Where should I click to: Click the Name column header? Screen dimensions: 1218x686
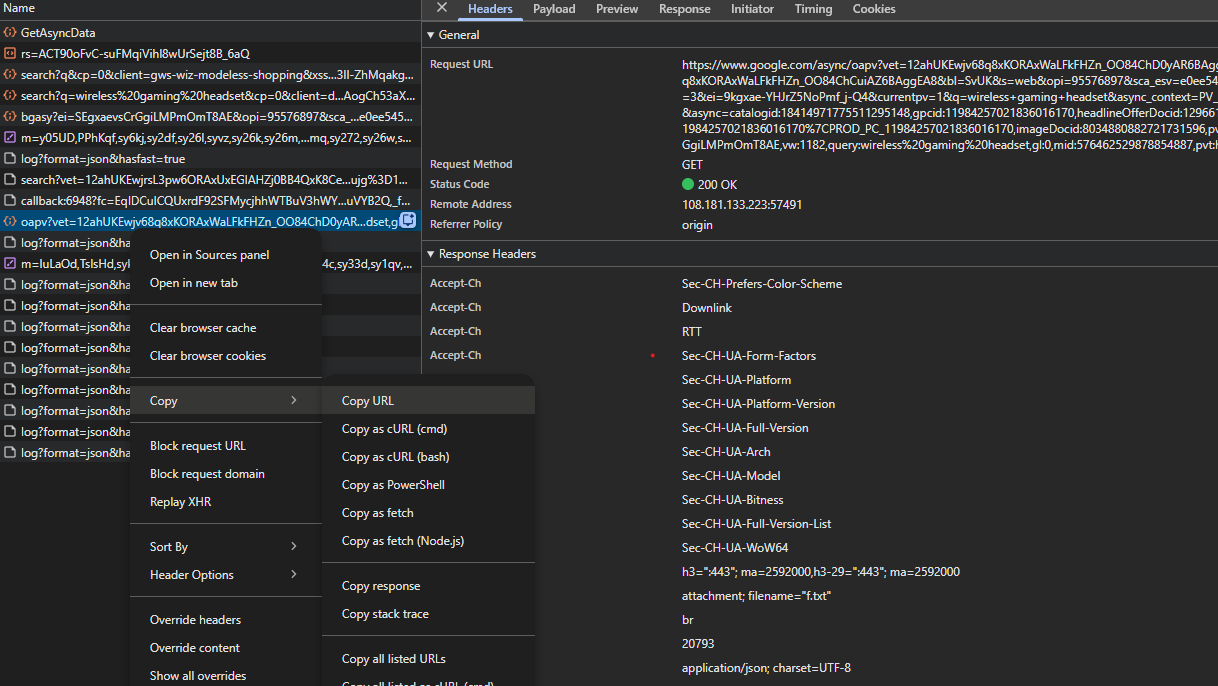pyautogui.click(x=20, y=8)
